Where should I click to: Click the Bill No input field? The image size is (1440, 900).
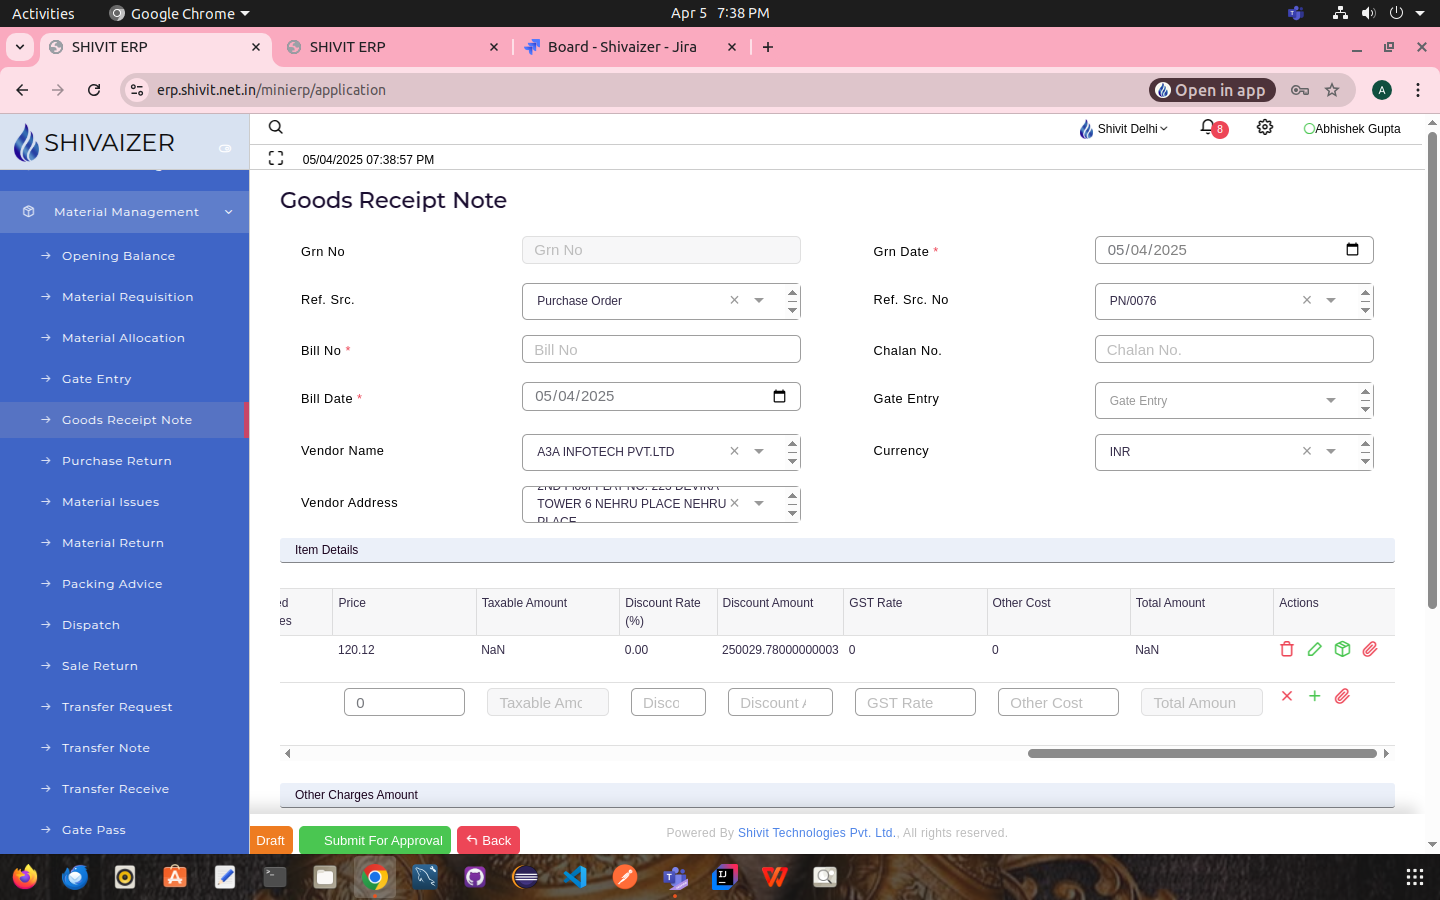click(661, 350)
